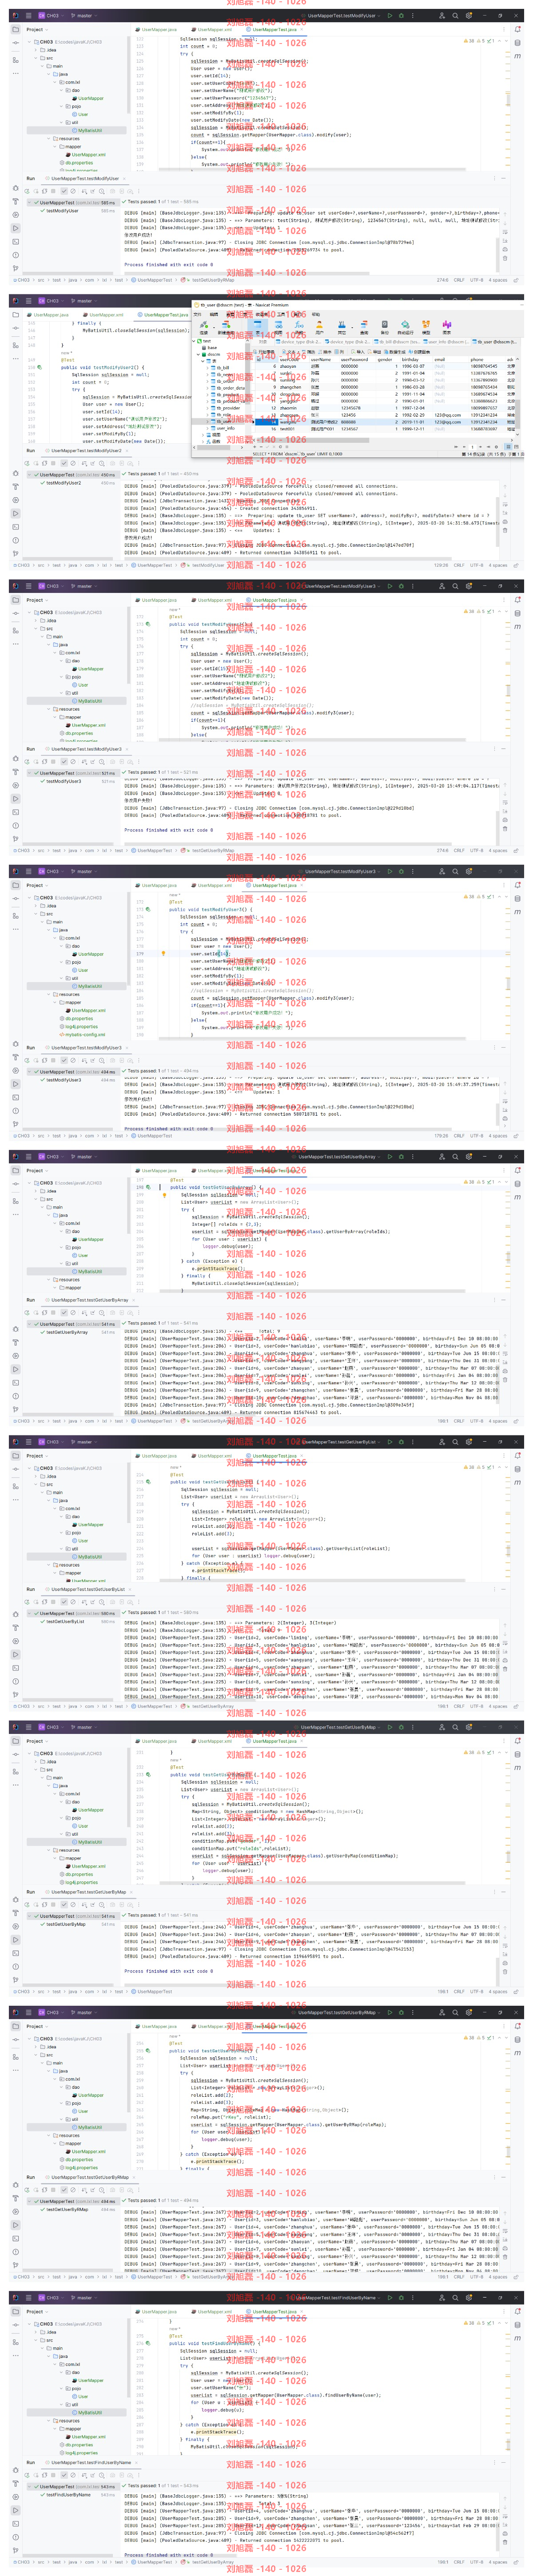Image resolution: width=533 pixels, height=2576 pixels.
Task: Open settings gear in testFindUserByName window
Action: (x=468, y=2297)
